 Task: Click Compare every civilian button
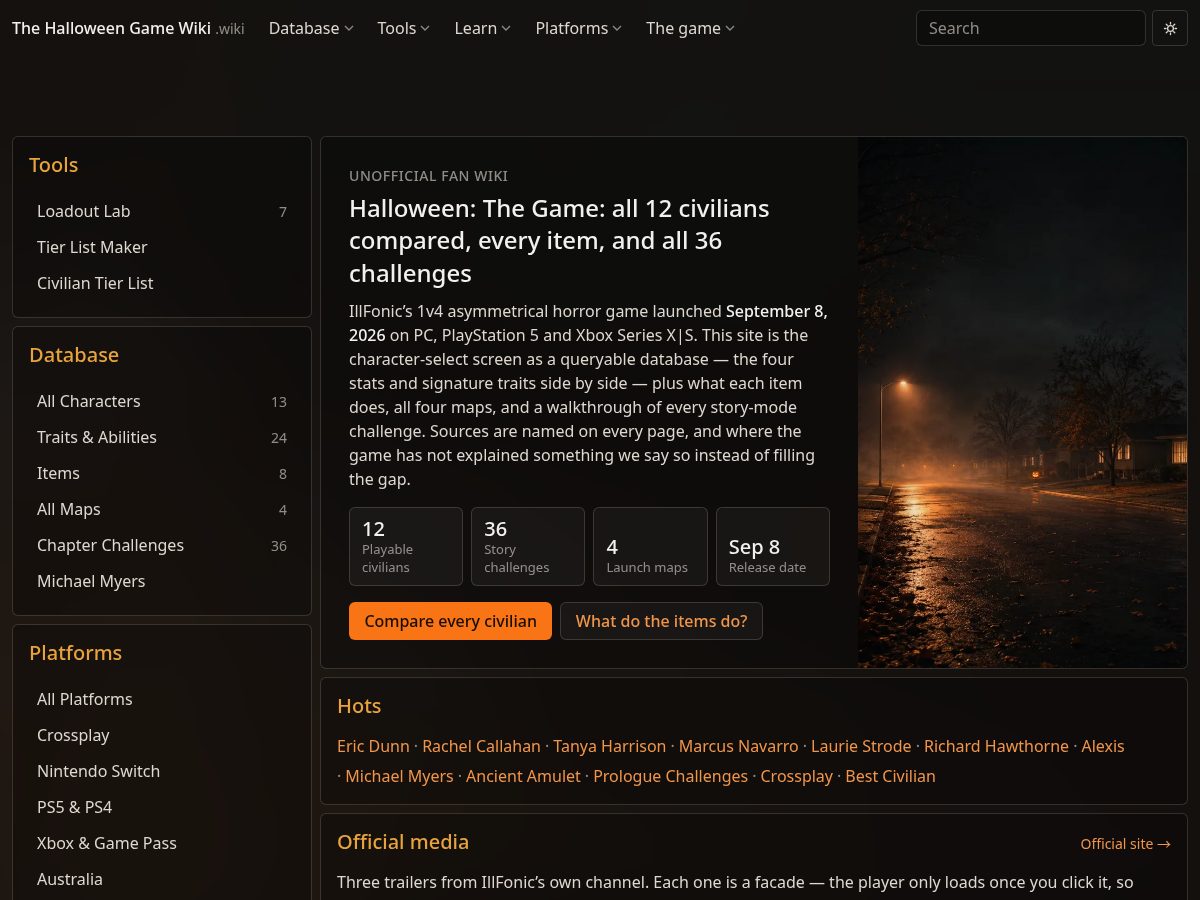pyautogui.click(x=450, y=621)
